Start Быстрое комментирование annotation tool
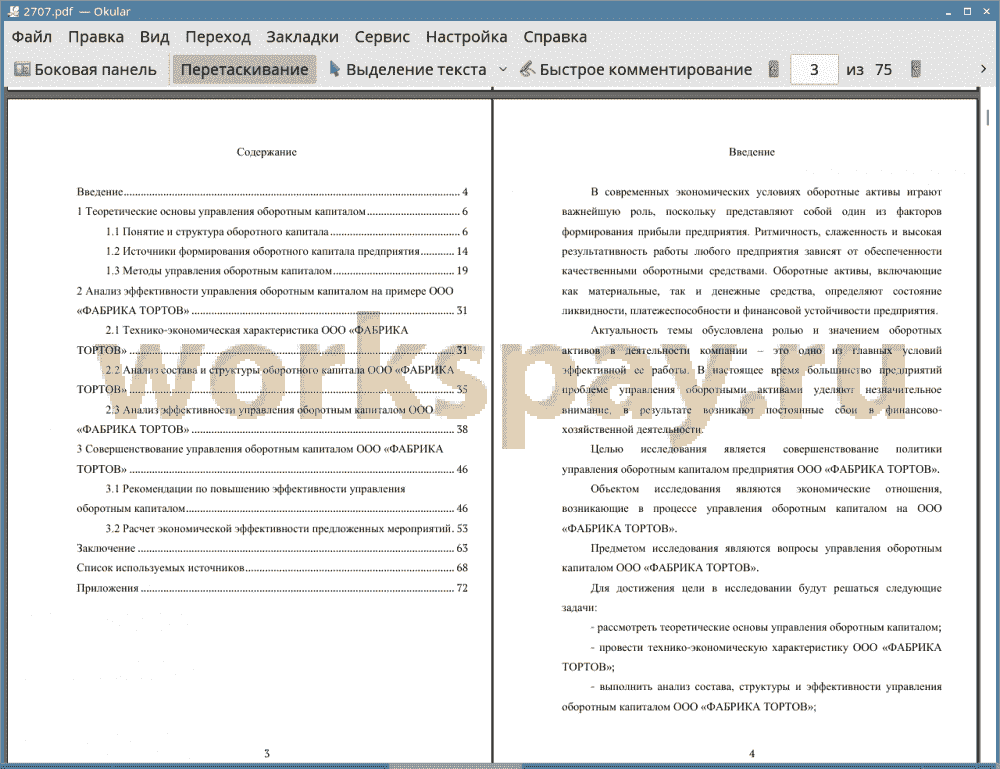This screenshot has width=1000, height=769. (x=636, y=70)
